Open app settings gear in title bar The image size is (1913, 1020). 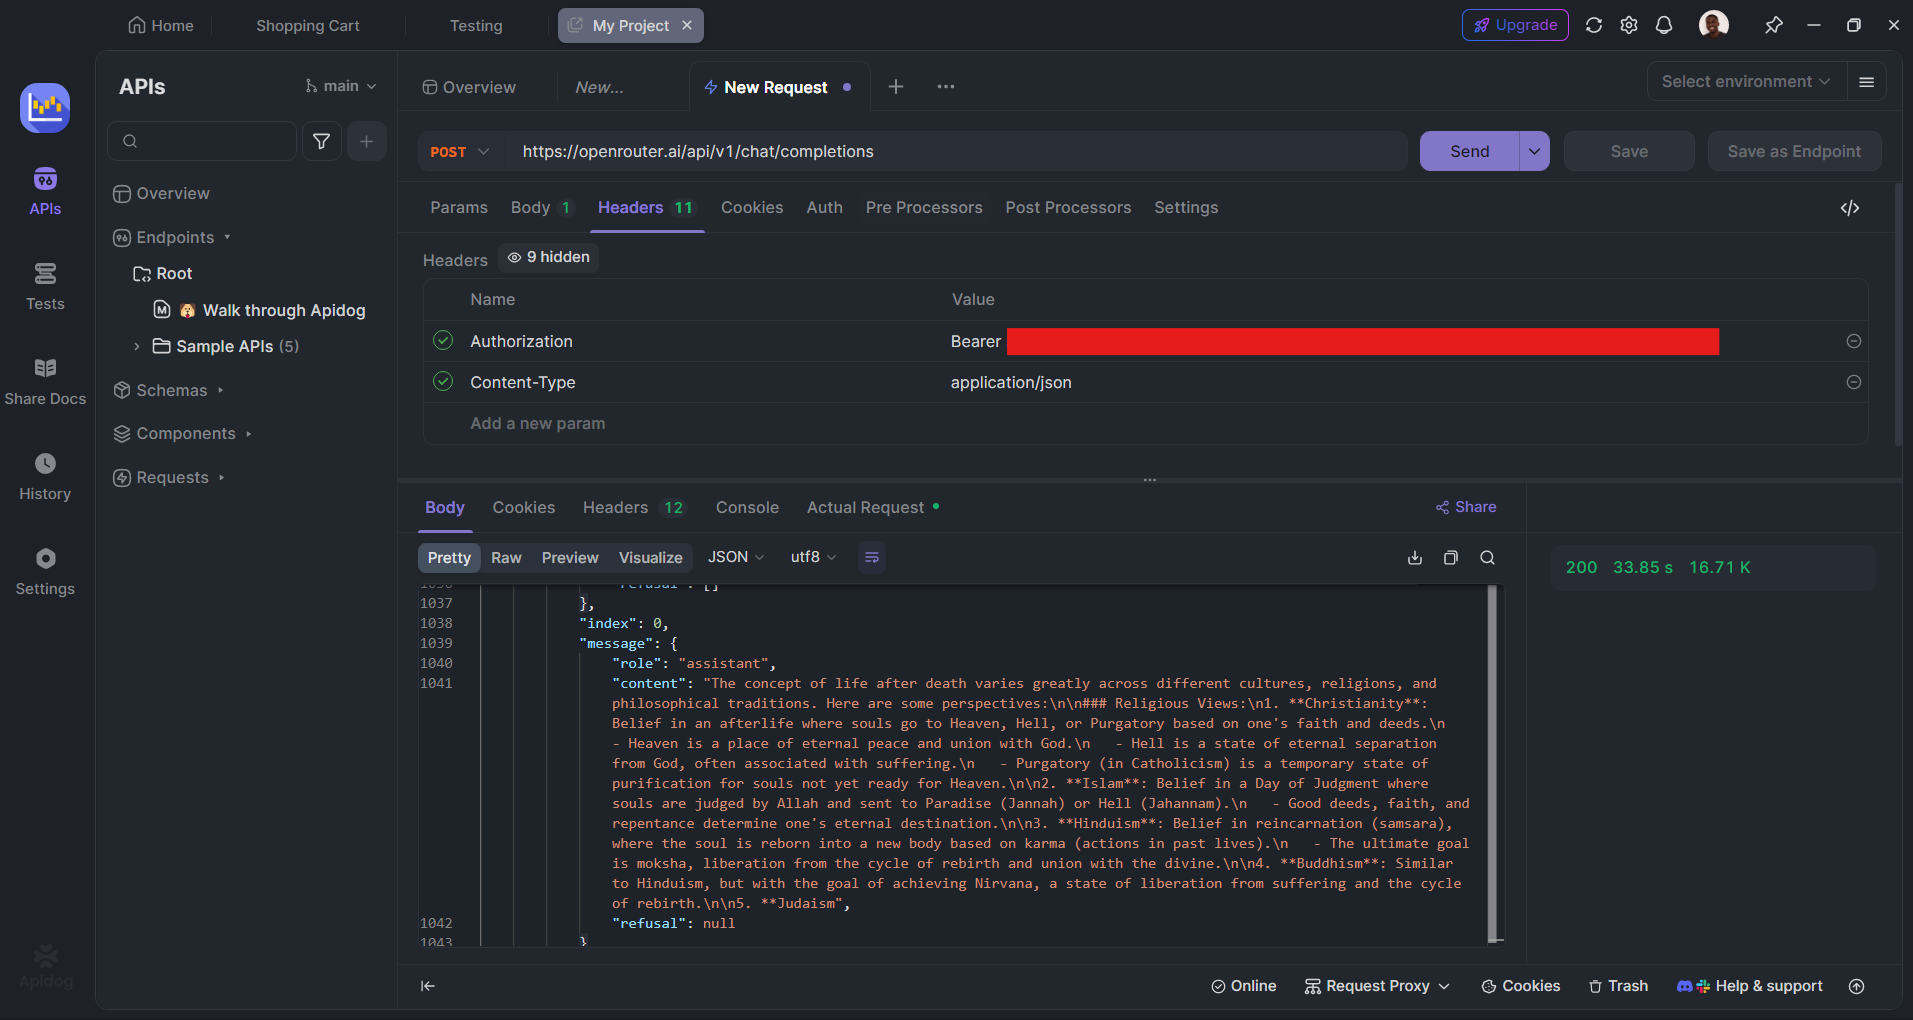click(x=1629, y=25)
